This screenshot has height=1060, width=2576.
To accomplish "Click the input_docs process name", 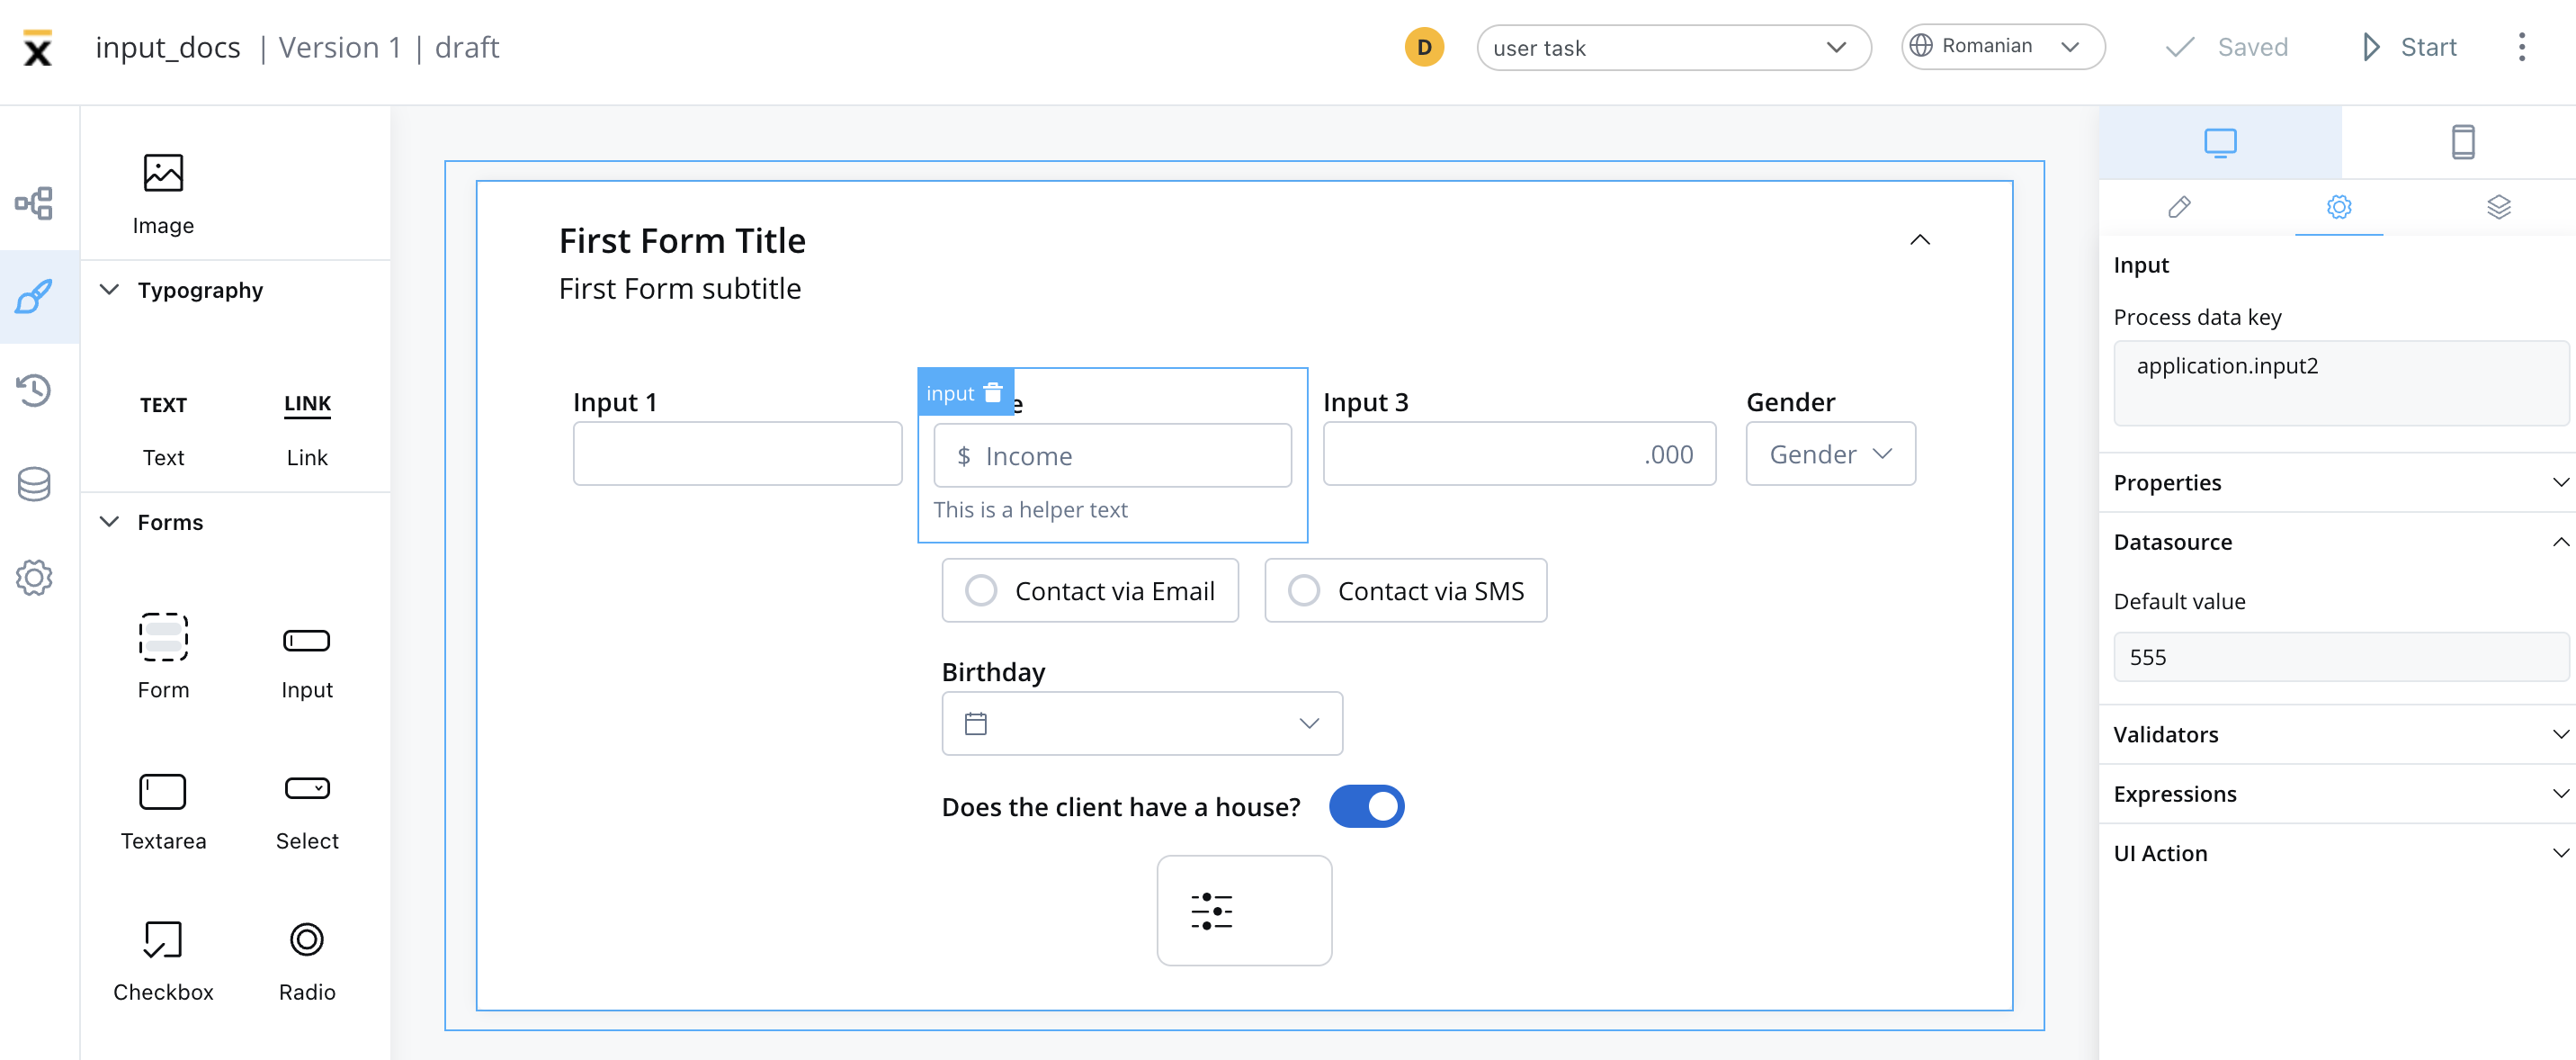I will 168,47.
